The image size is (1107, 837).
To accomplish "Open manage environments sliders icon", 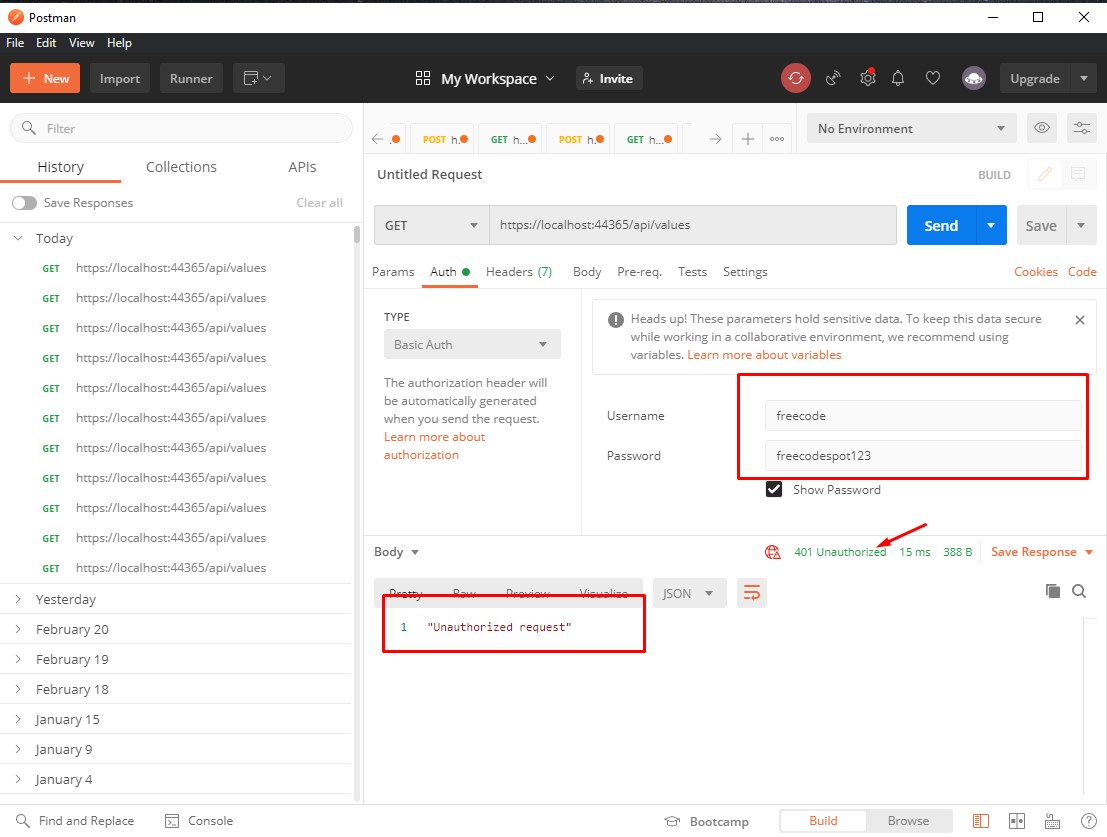I will 1081,128.
